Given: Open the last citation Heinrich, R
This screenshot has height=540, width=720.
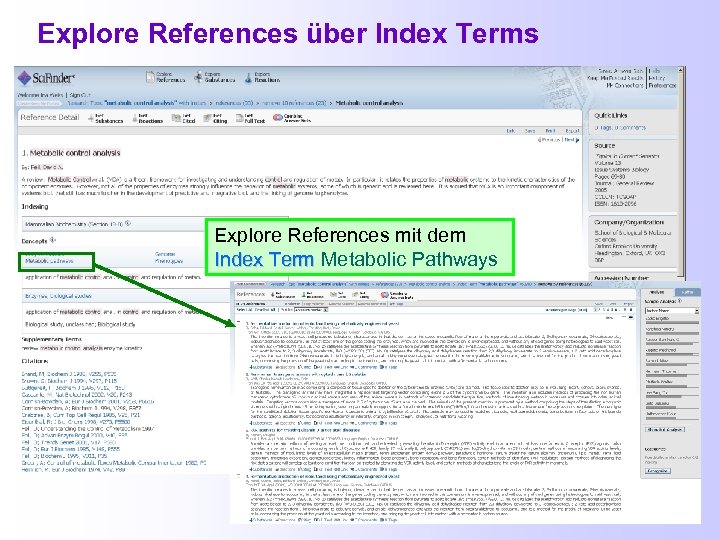Looking at the screenshot, I should [73, 470].
